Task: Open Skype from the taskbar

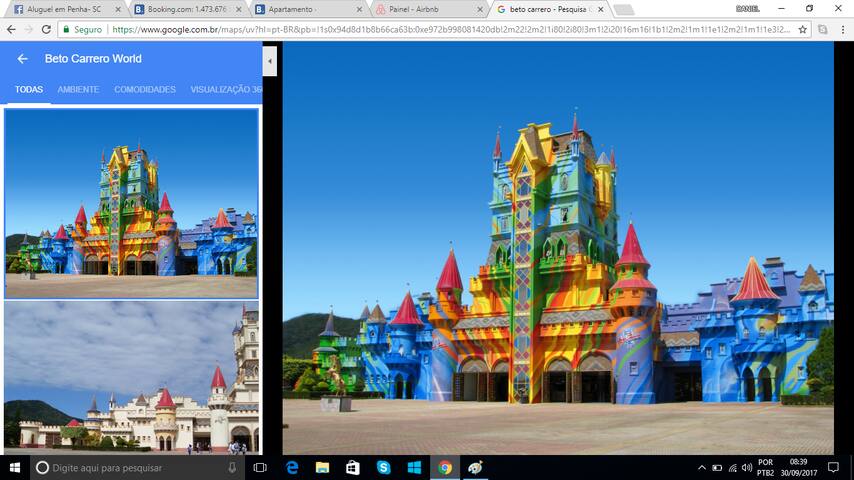Action: pos(383,467)
